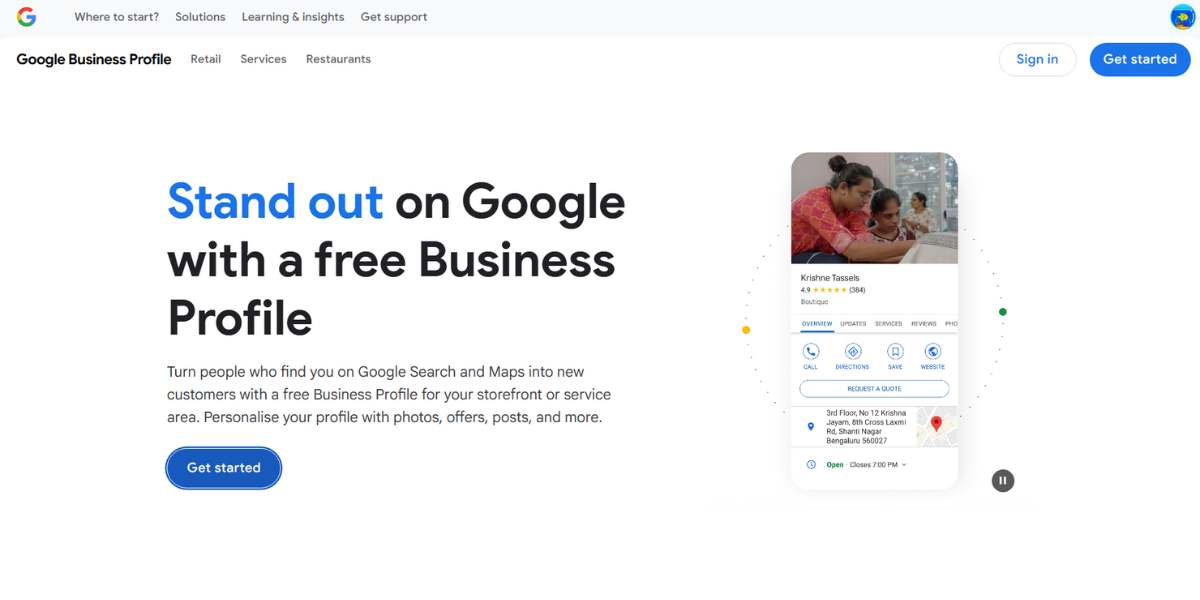Click the map thumbnail next to the address

pos(937,426)
